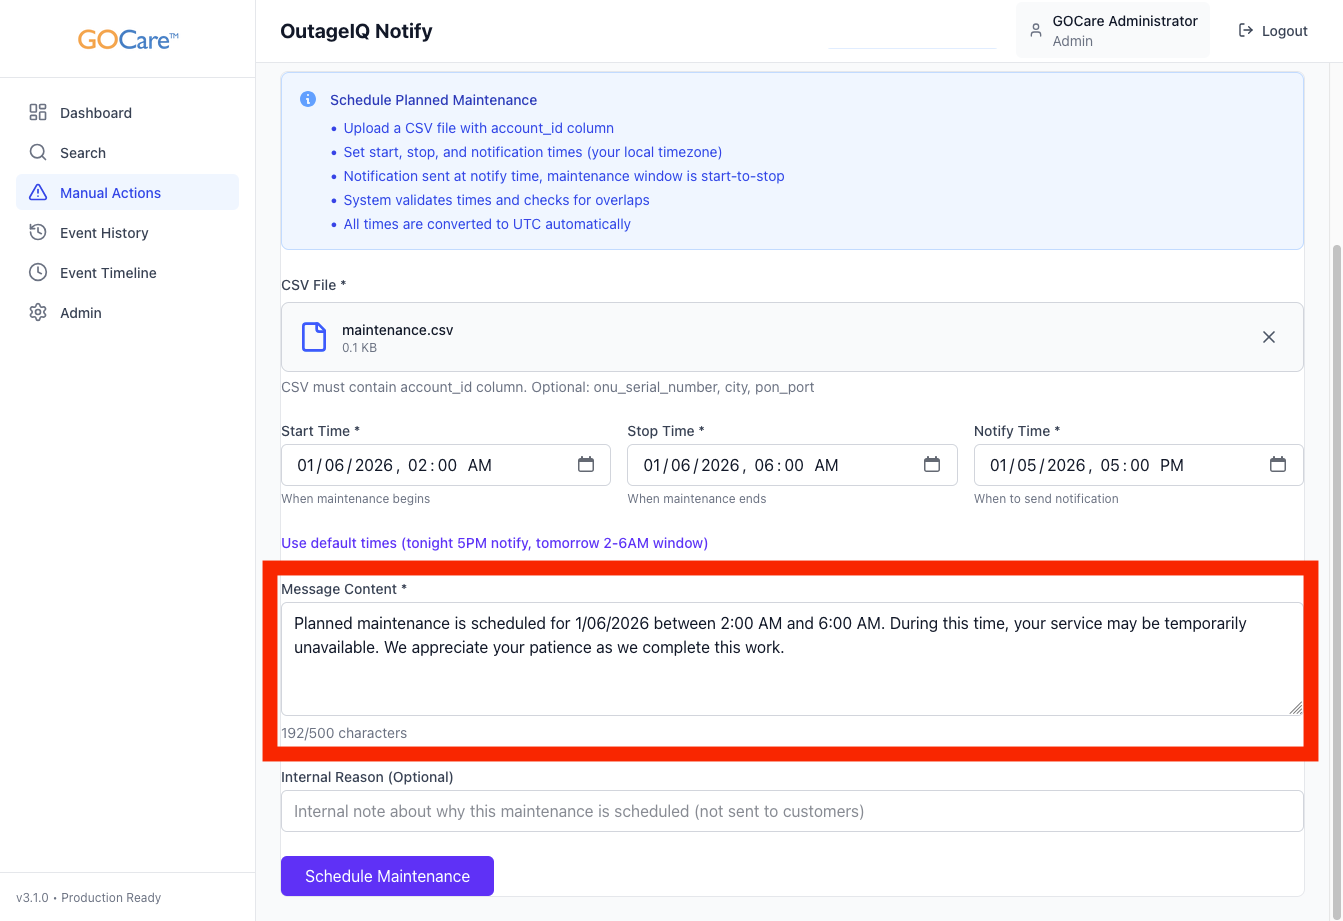Open the Start Time calendar picker
The height and width of the screenshot is (921, 1343).
(x=586, y=465)
